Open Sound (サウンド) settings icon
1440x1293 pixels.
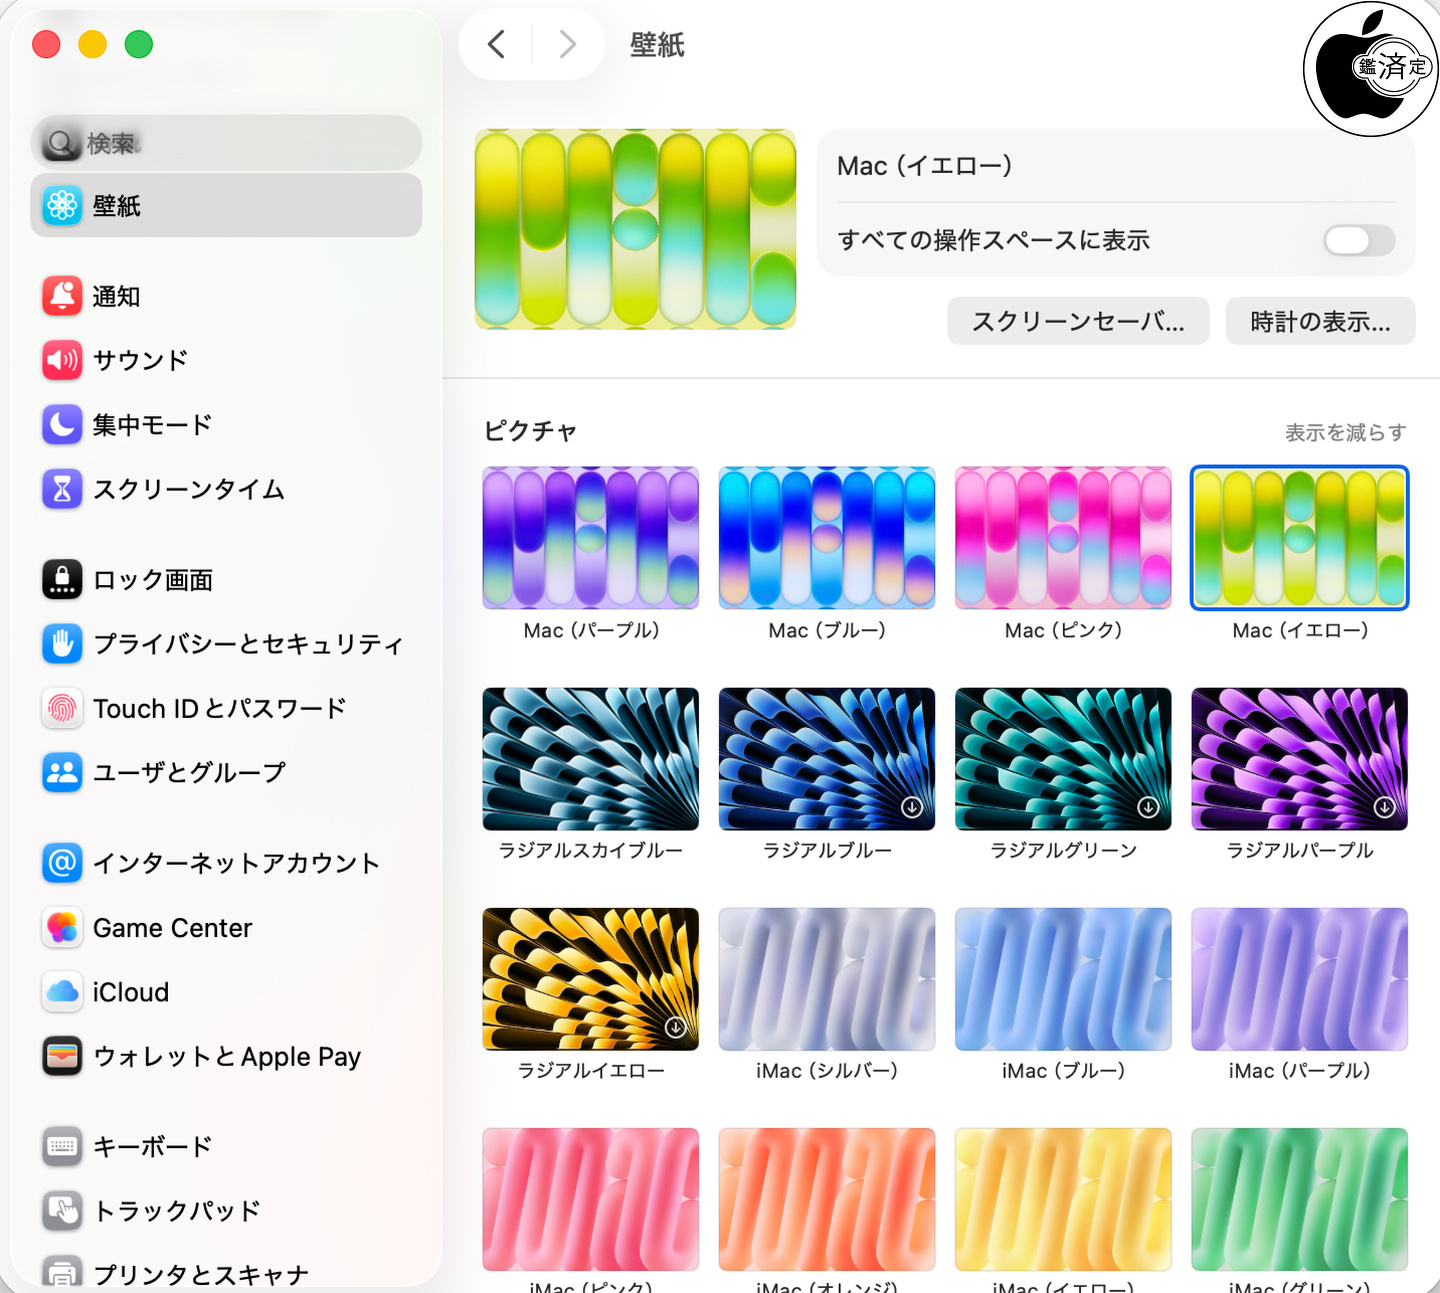pyautogui.click(x=62, y=360)
